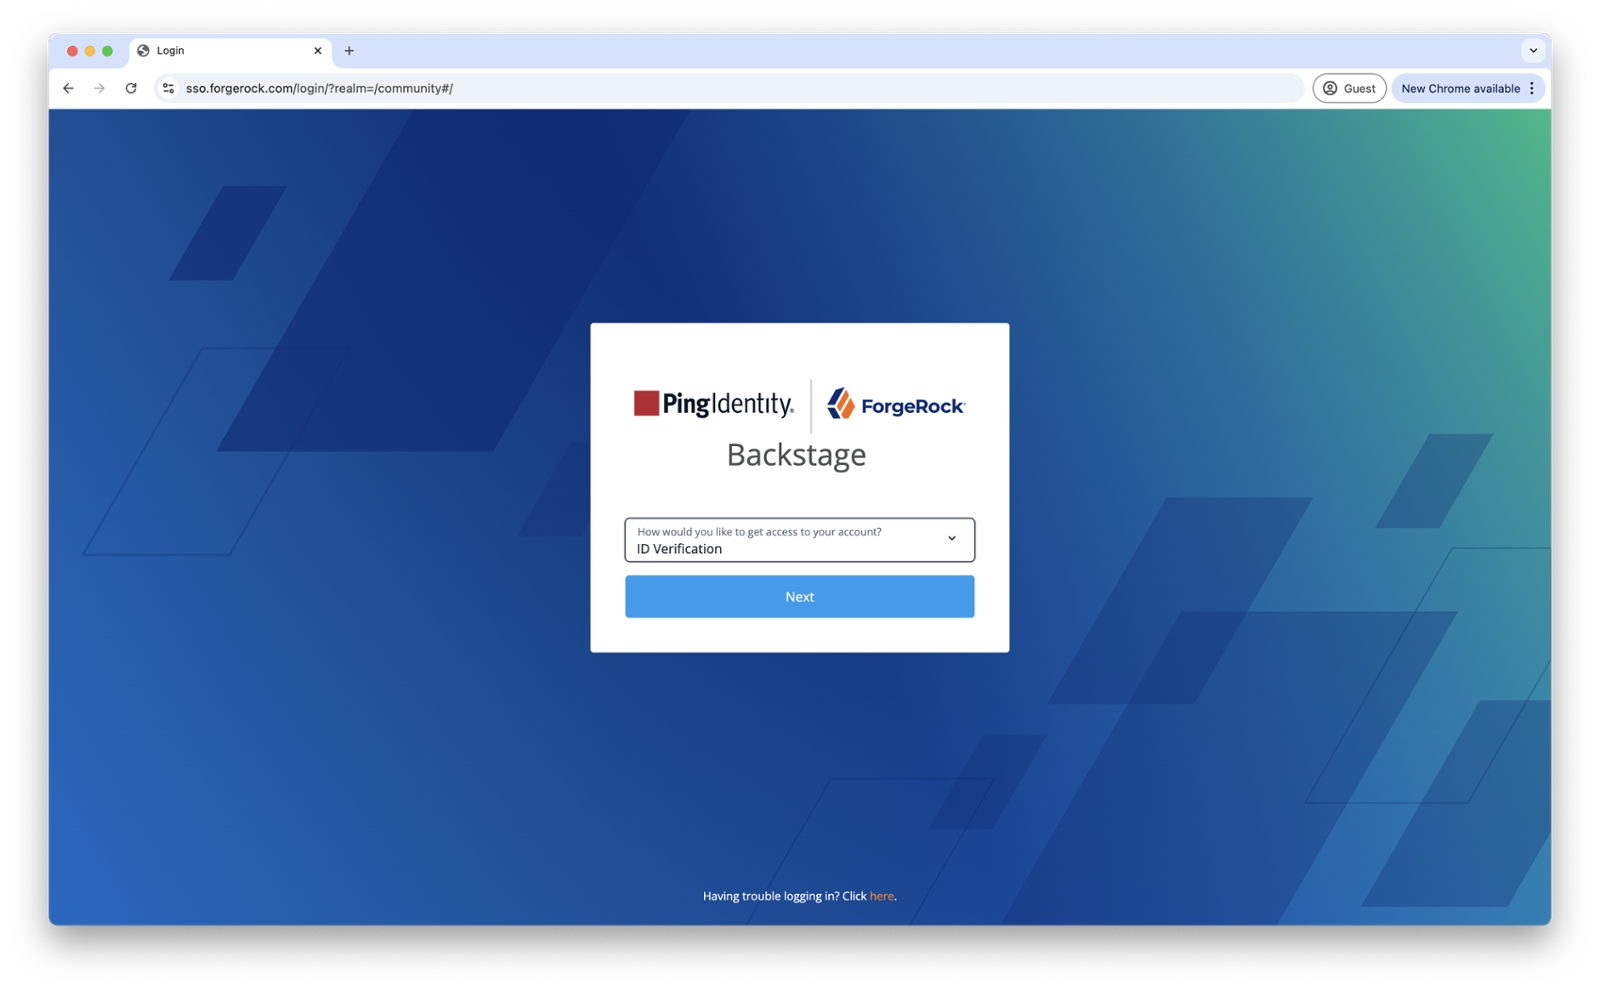
Task: Close the Login tab
Action: (318, 50)
